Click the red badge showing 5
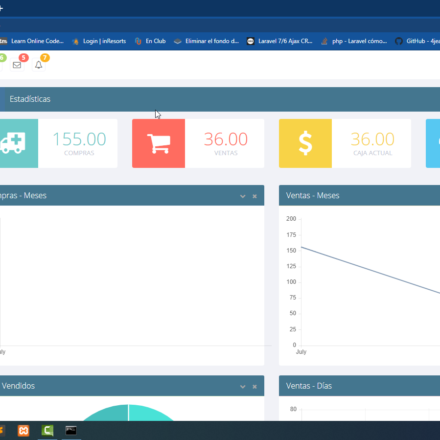 (x=23, y=57)
